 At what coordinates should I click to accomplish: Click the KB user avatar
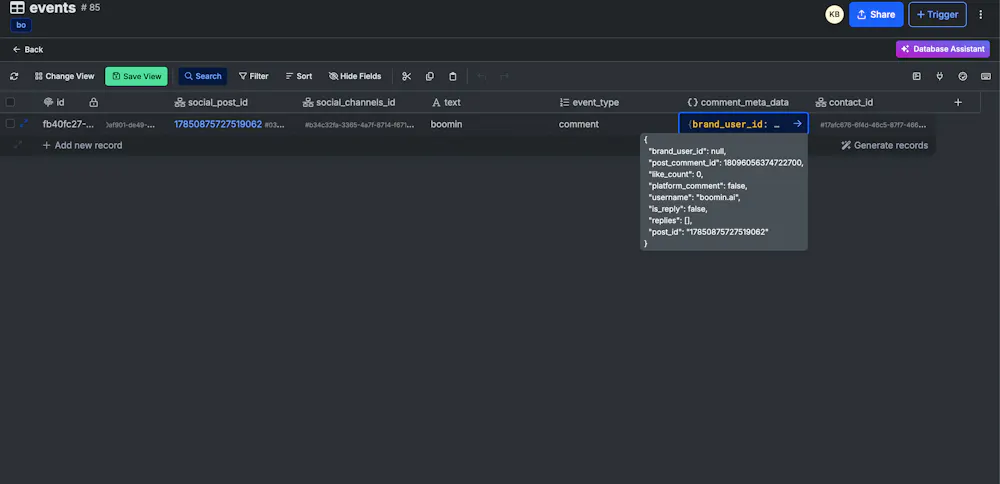(x=835, y=15)
